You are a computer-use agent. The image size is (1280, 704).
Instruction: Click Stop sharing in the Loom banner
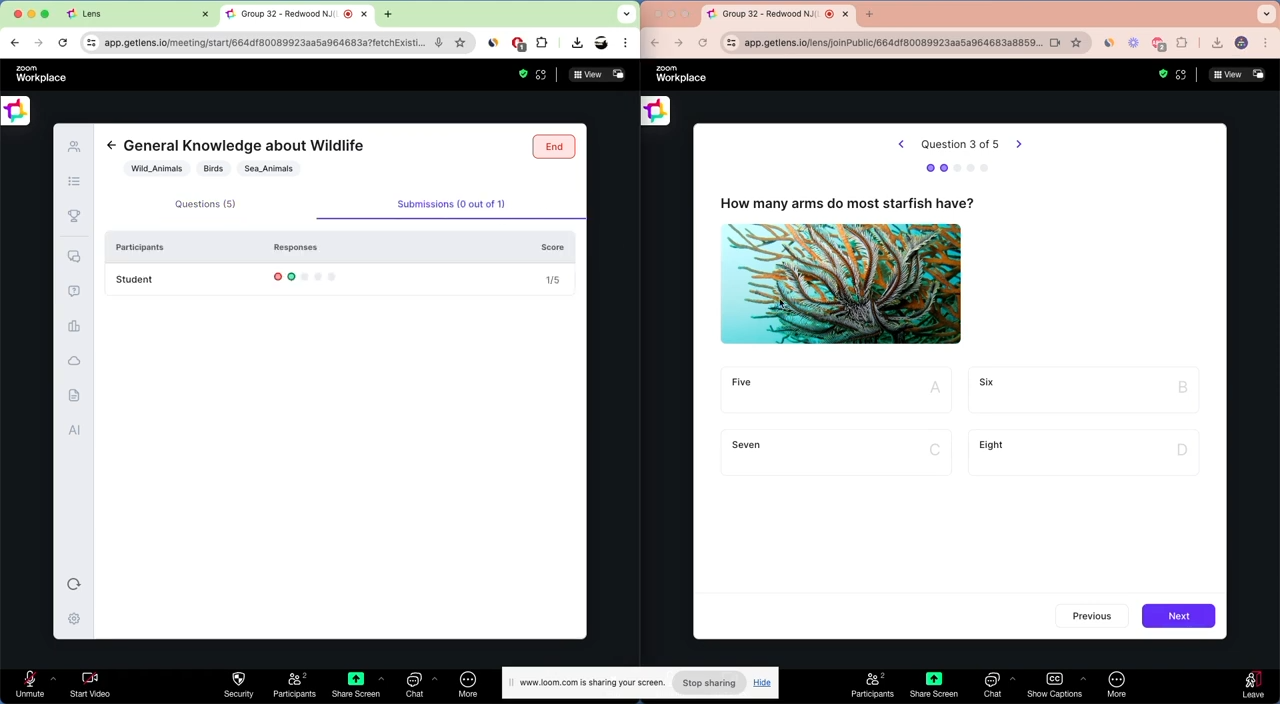(x=708, y=682)
